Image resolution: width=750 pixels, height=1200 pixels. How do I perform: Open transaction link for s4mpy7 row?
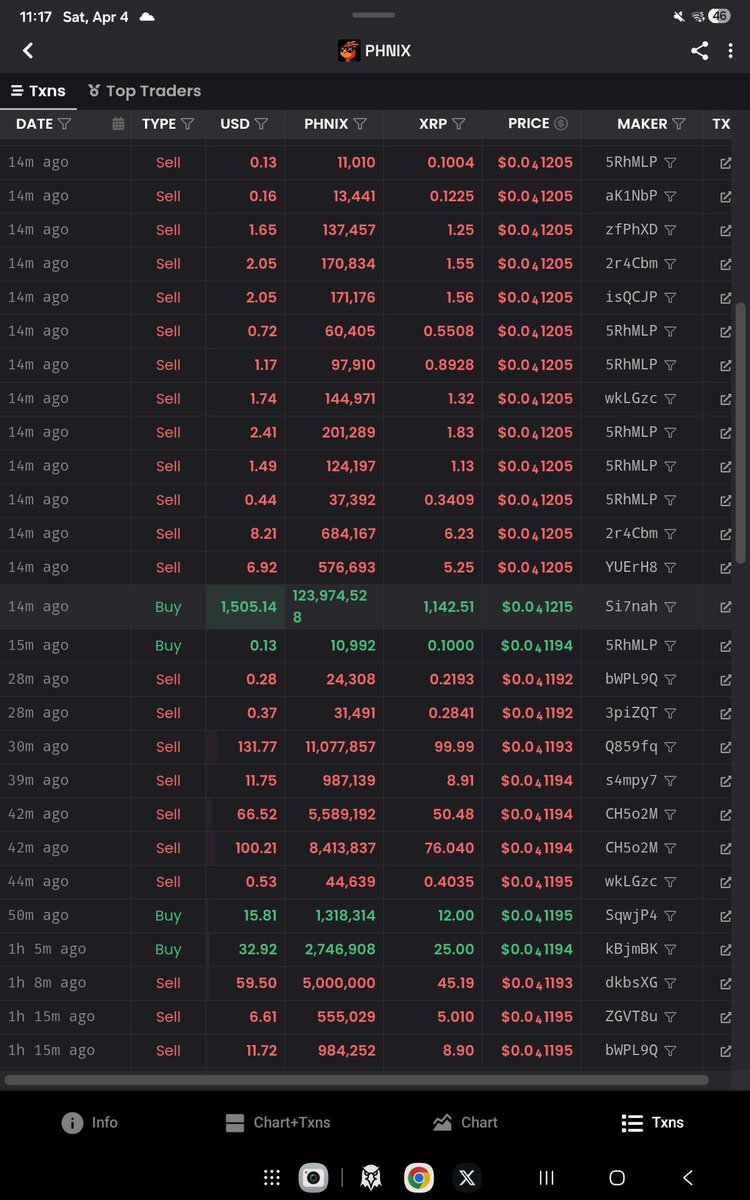pos(725,781)
